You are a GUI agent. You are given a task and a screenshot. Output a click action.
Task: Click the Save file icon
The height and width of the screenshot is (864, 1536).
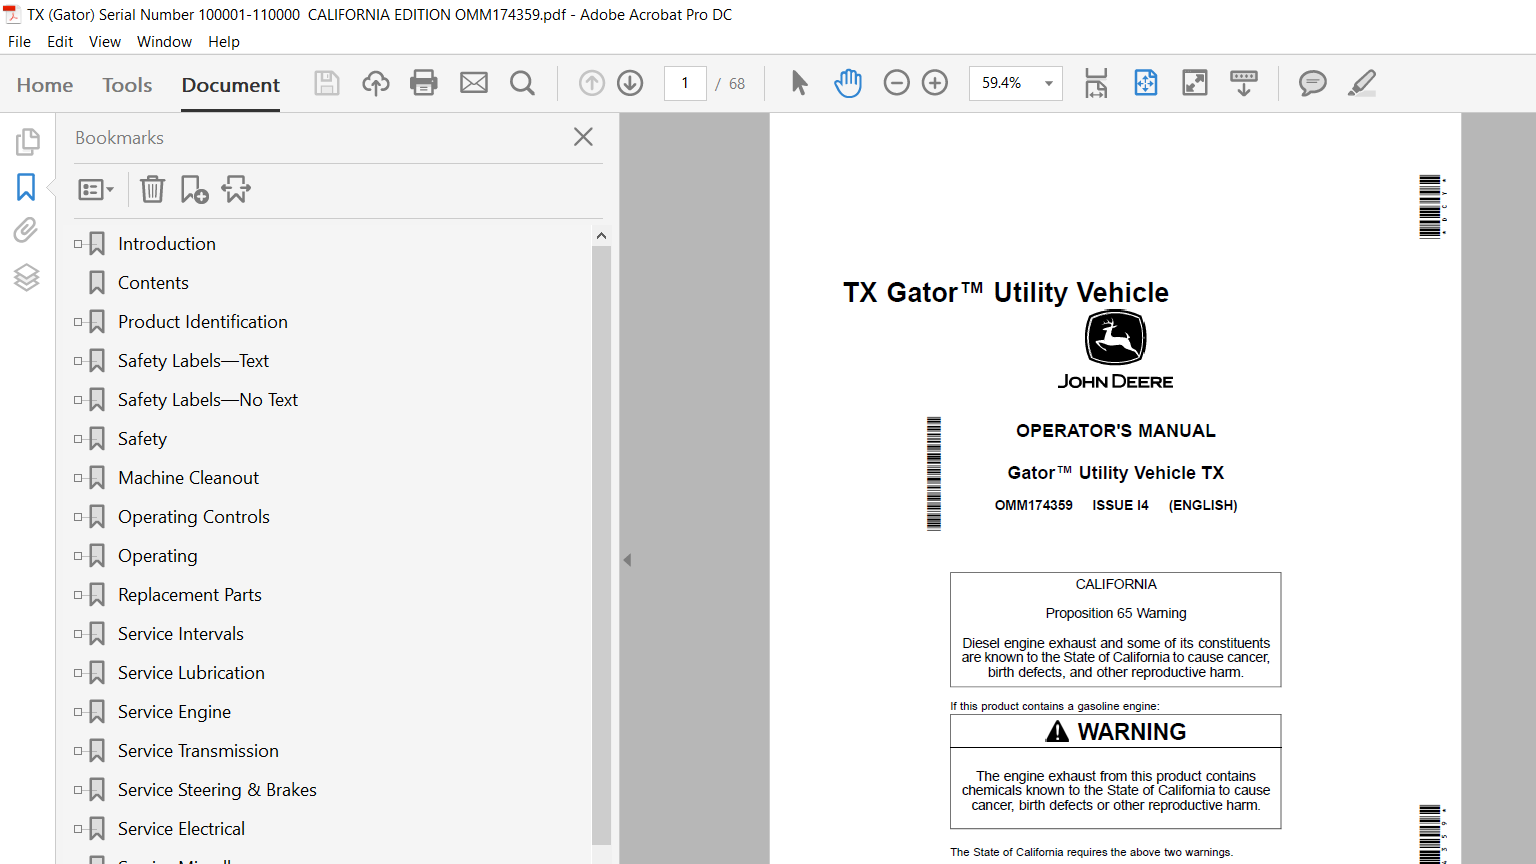pyautogui.click(x=327, y=83)
